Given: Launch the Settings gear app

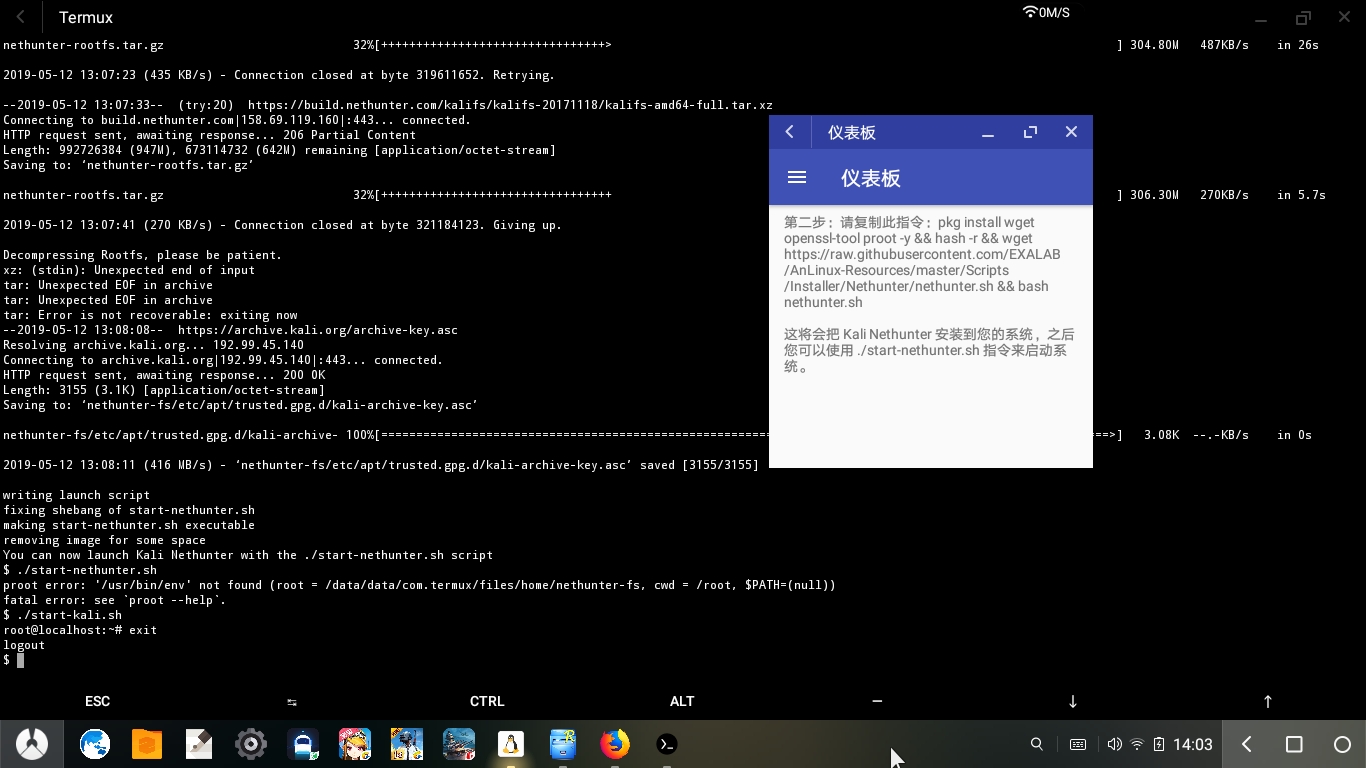Looking at the screenshot, I should coord(251,744).
